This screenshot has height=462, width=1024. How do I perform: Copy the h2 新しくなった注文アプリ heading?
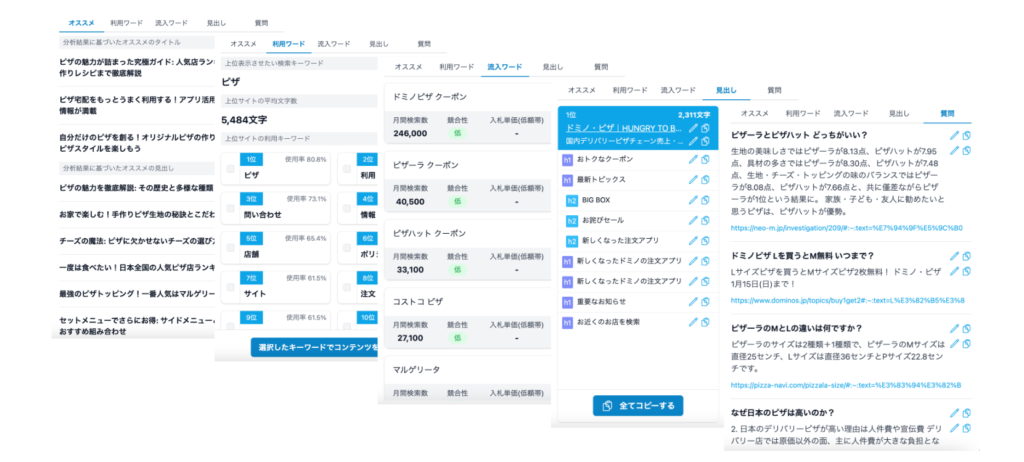[705, 241]
